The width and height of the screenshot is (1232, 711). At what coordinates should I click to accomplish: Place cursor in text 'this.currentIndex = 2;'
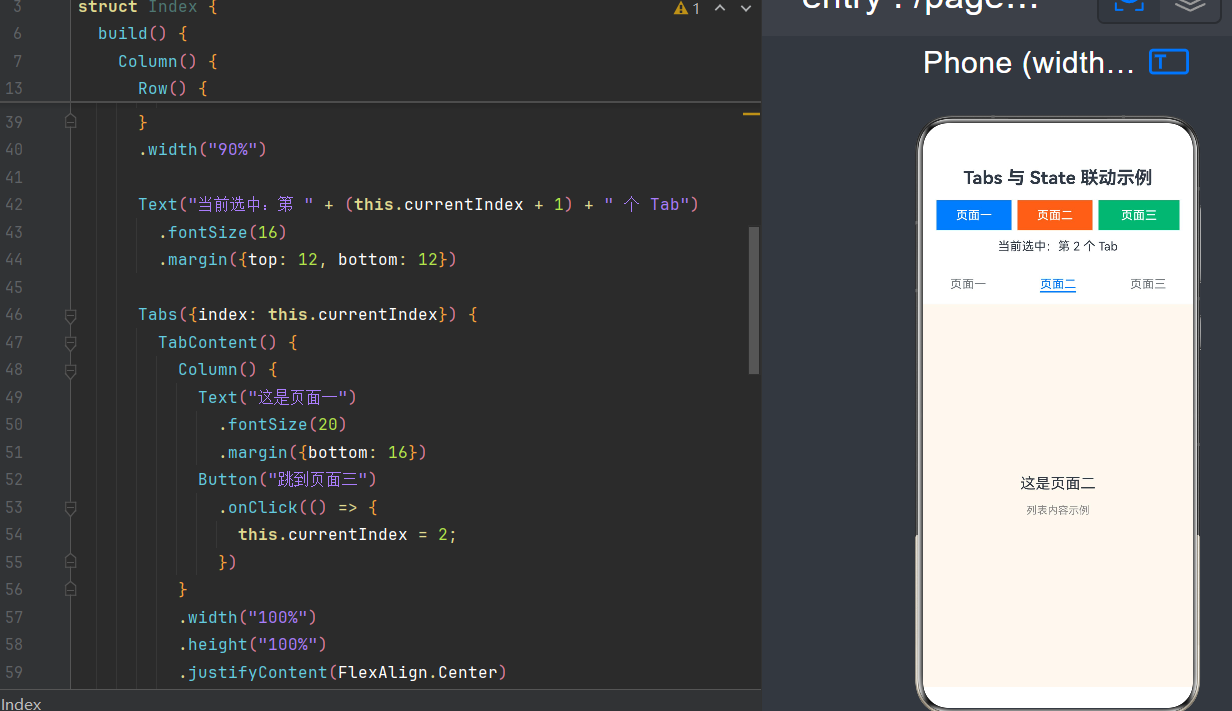pos(347,535)
